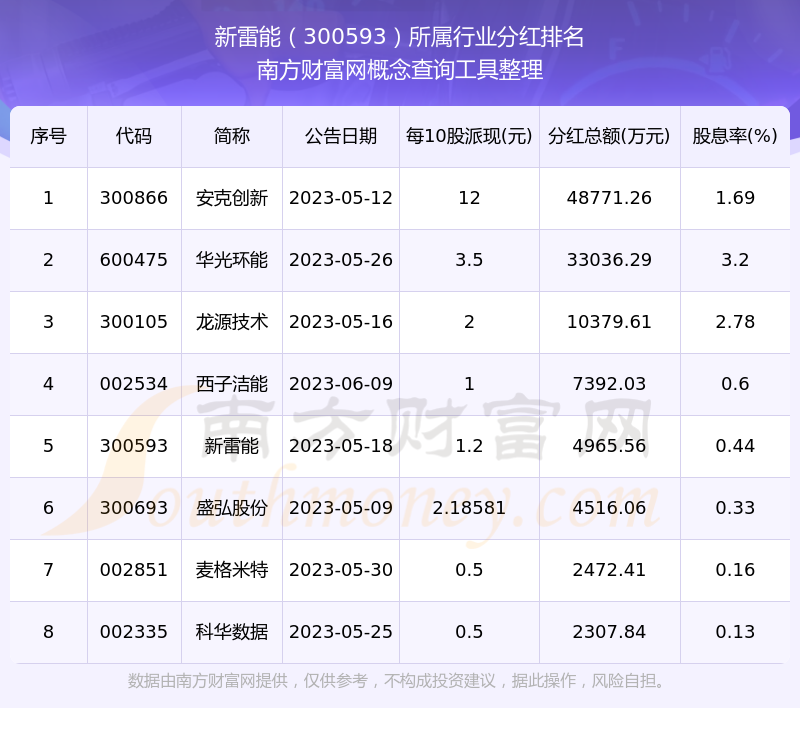Select the 分红总额(万元) column header

(x=609, y=136)
